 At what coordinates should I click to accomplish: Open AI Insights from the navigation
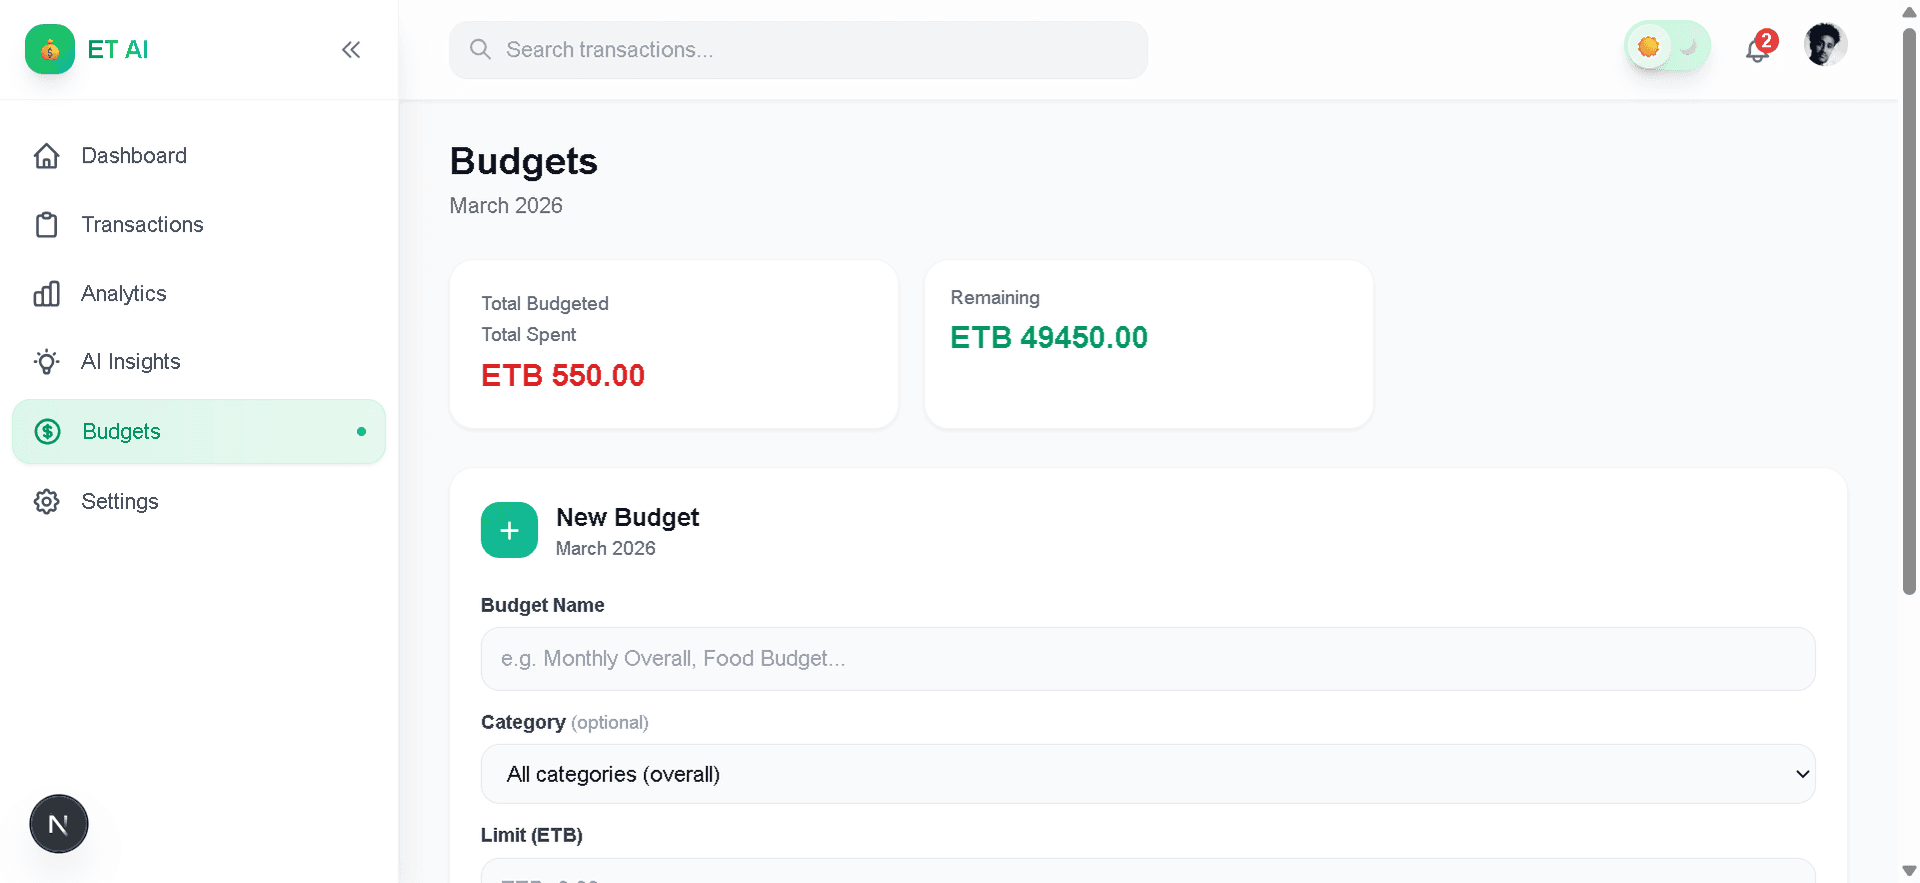(x=131, y=361)
